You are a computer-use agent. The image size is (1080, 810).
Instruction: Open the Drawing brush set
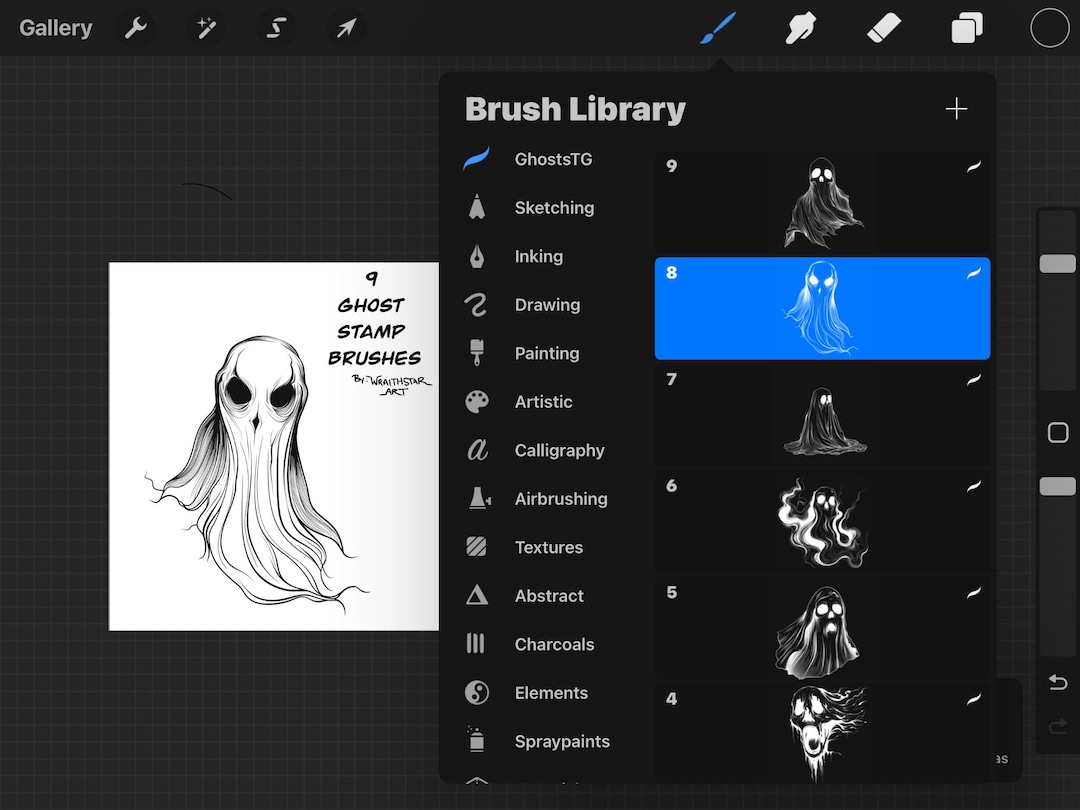click(547, 304)
